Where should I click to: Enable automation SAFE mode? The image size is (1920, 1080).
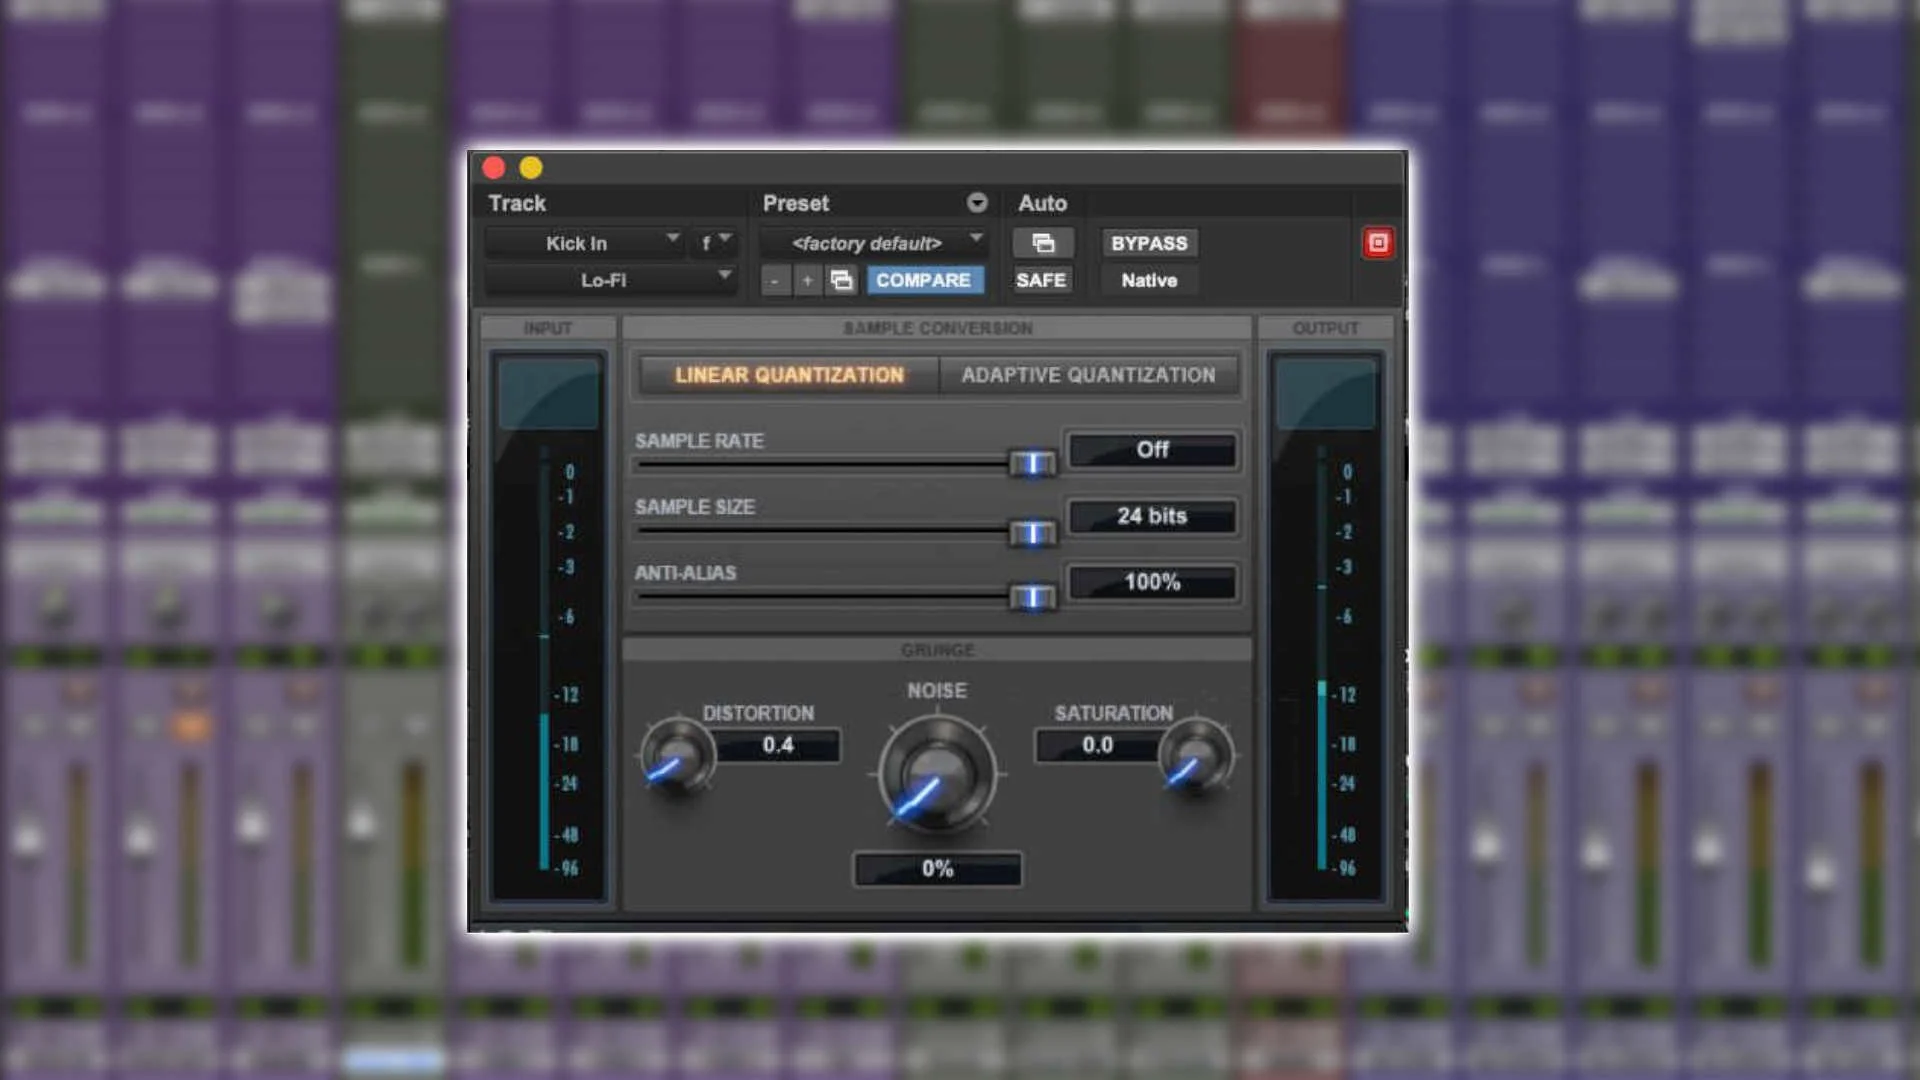pos(1041,281)
